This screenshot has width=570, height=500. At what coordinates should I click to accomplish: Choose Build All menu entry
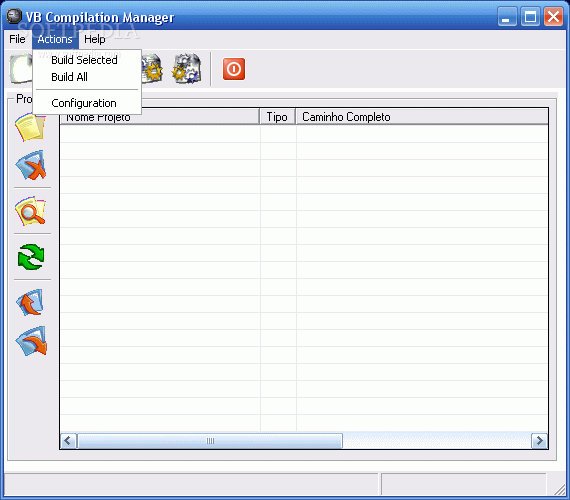[x=87, y=77]
